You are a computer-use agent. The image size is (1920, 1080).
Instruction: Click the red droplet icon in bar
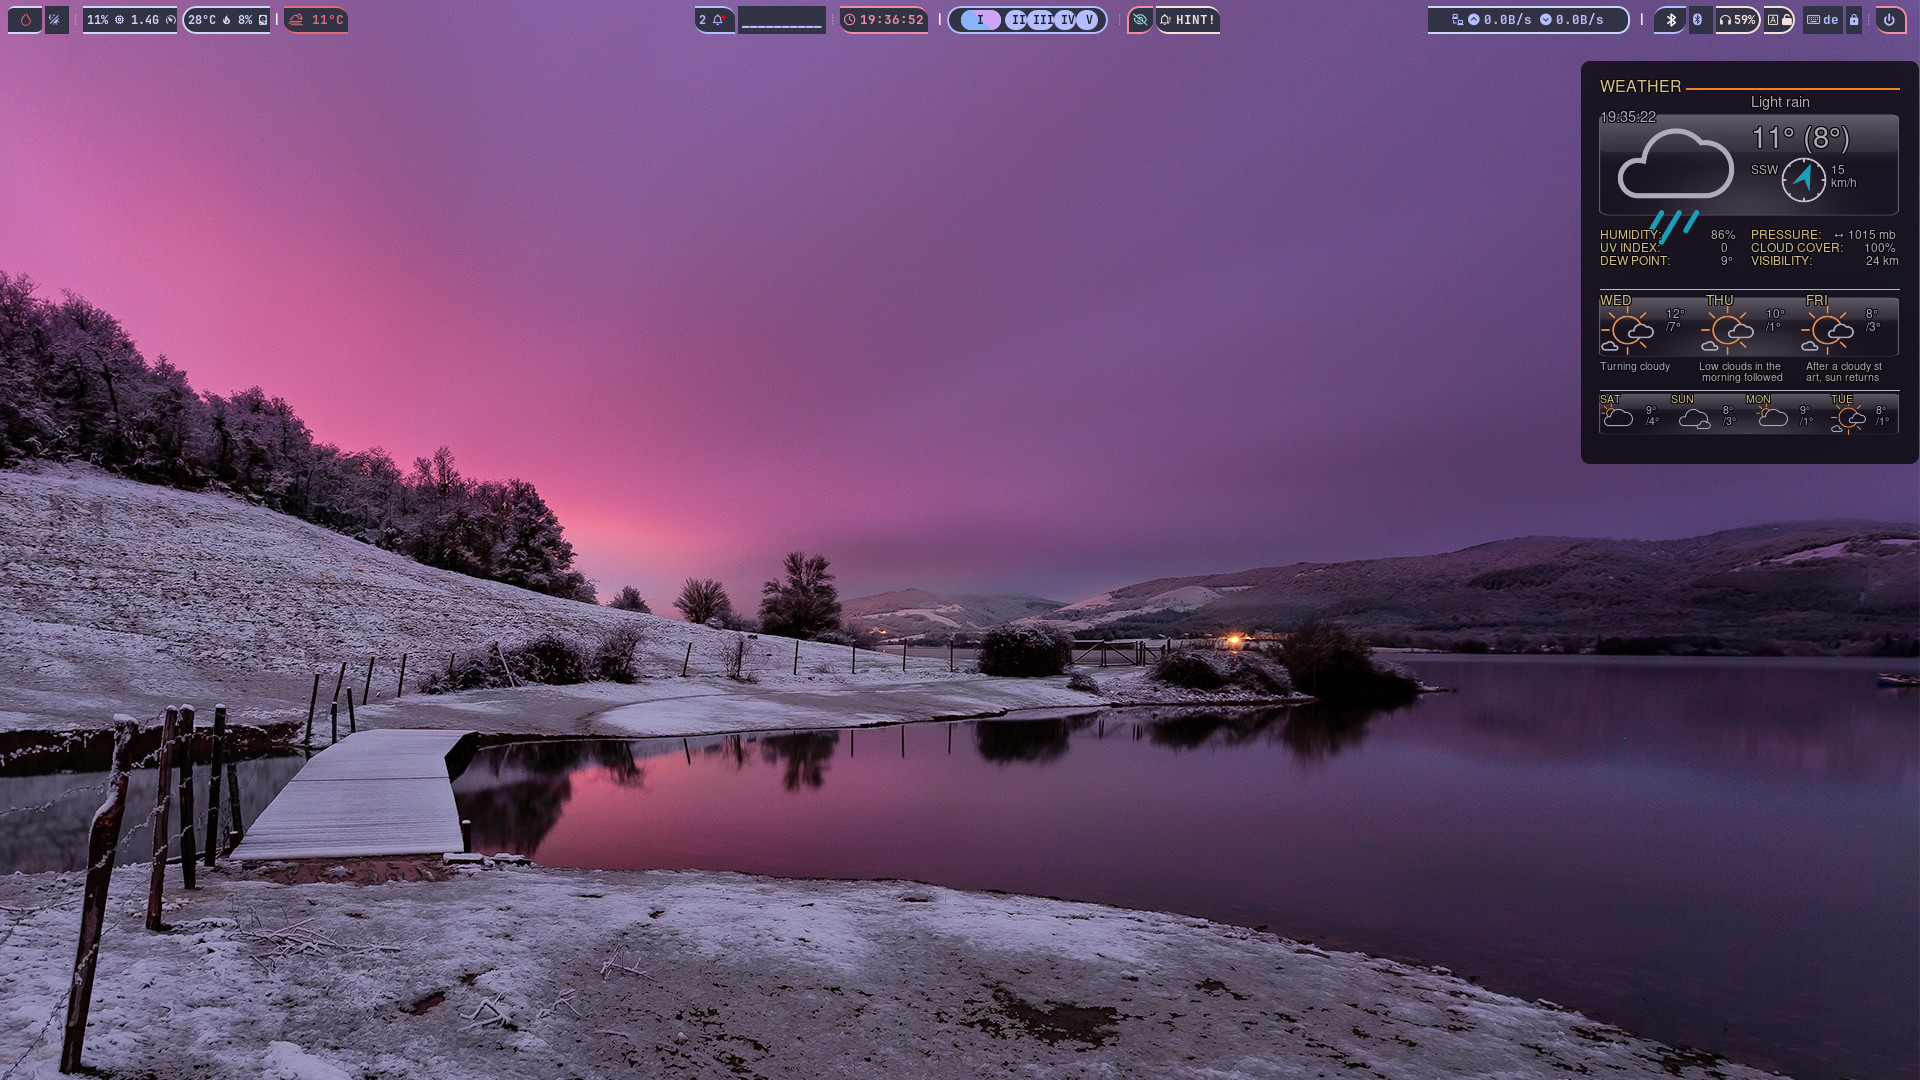25,20
